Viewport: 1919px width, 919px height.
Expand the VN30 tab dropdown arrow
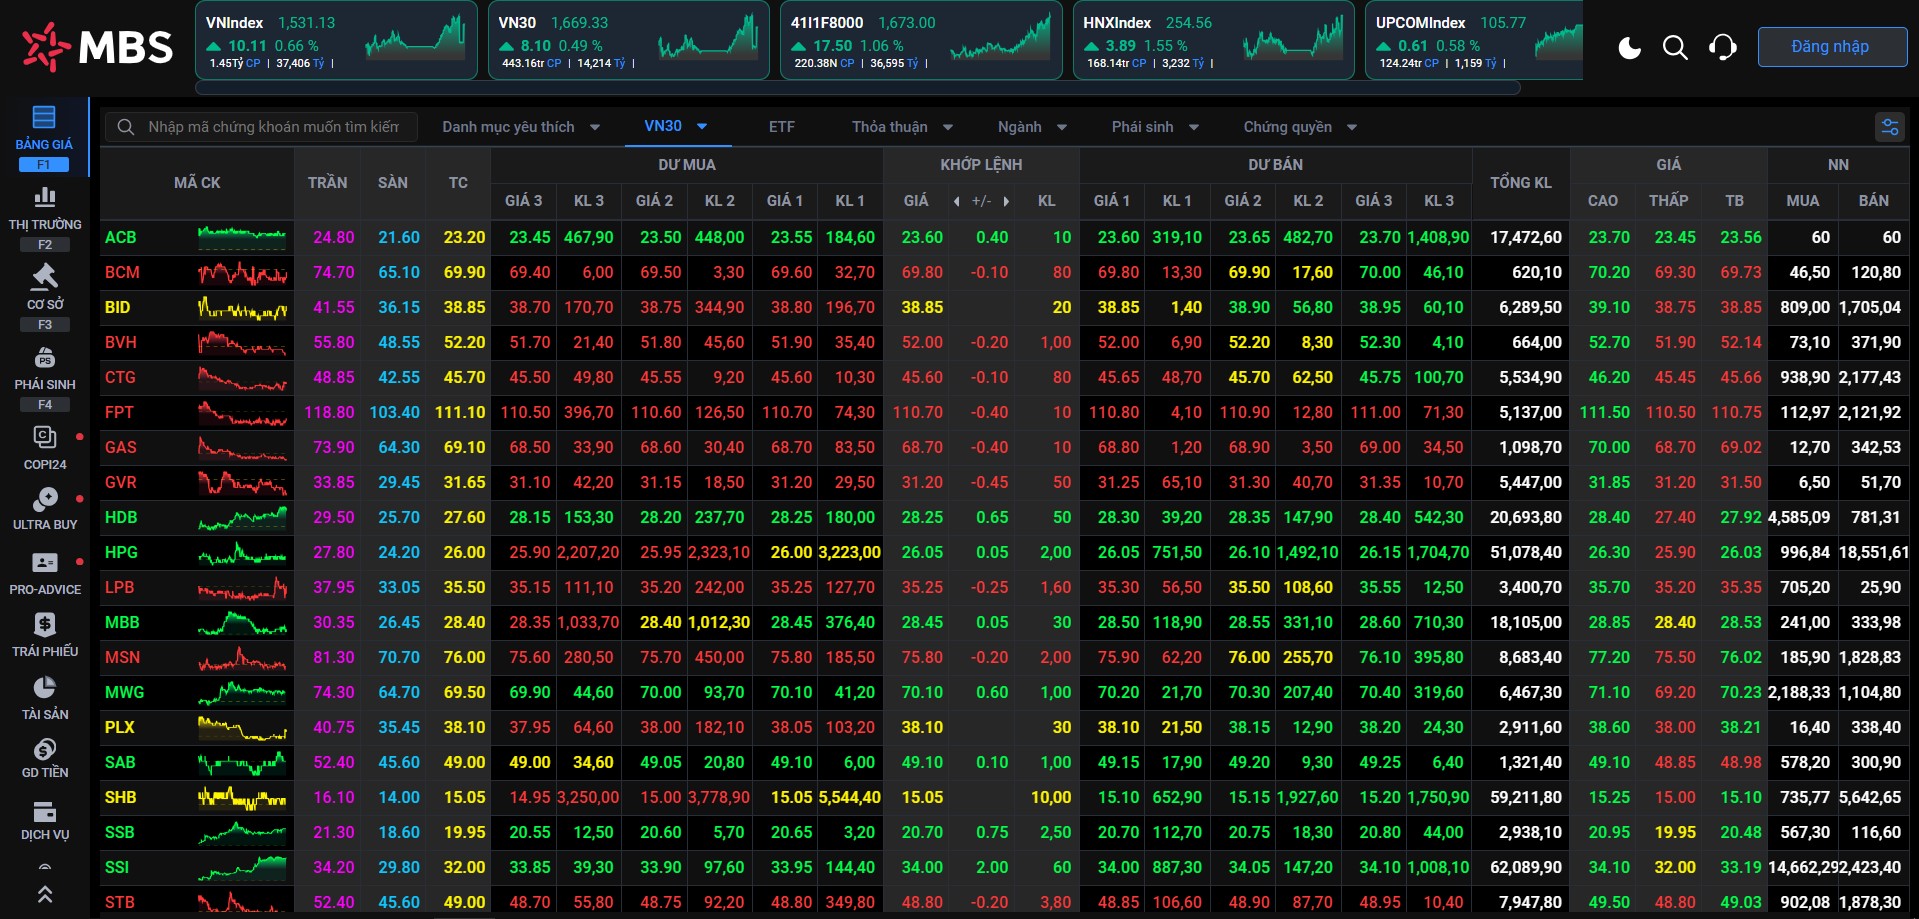(702, 126)
